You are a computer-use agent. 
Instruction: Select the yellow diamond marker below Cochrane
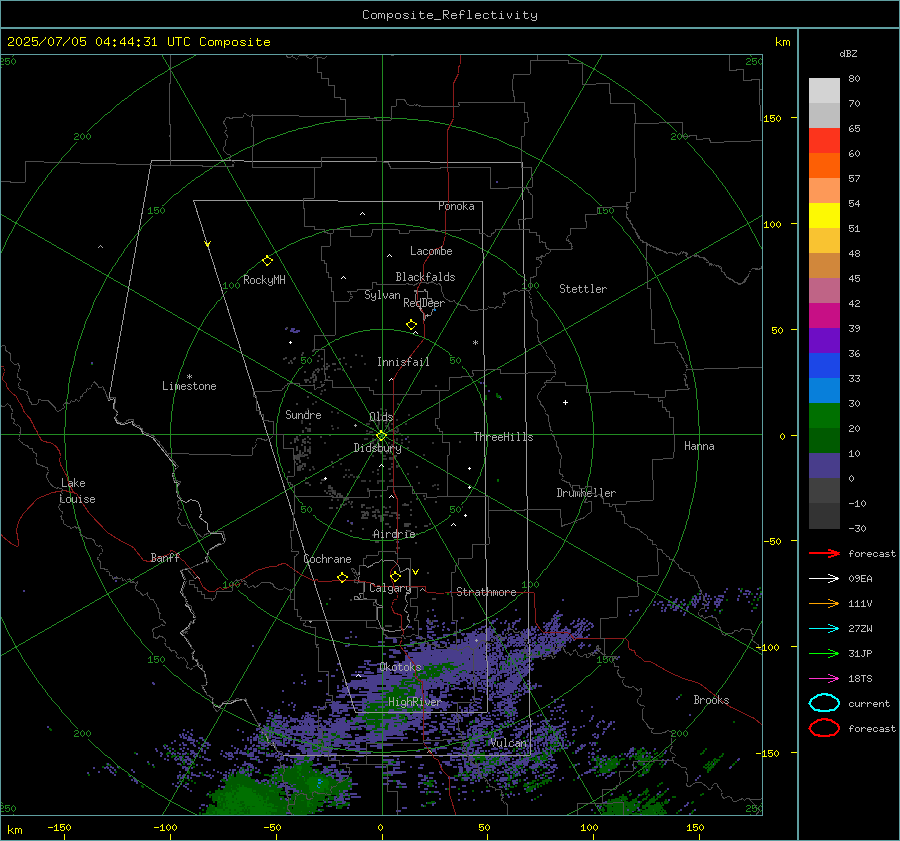point(343,578)
